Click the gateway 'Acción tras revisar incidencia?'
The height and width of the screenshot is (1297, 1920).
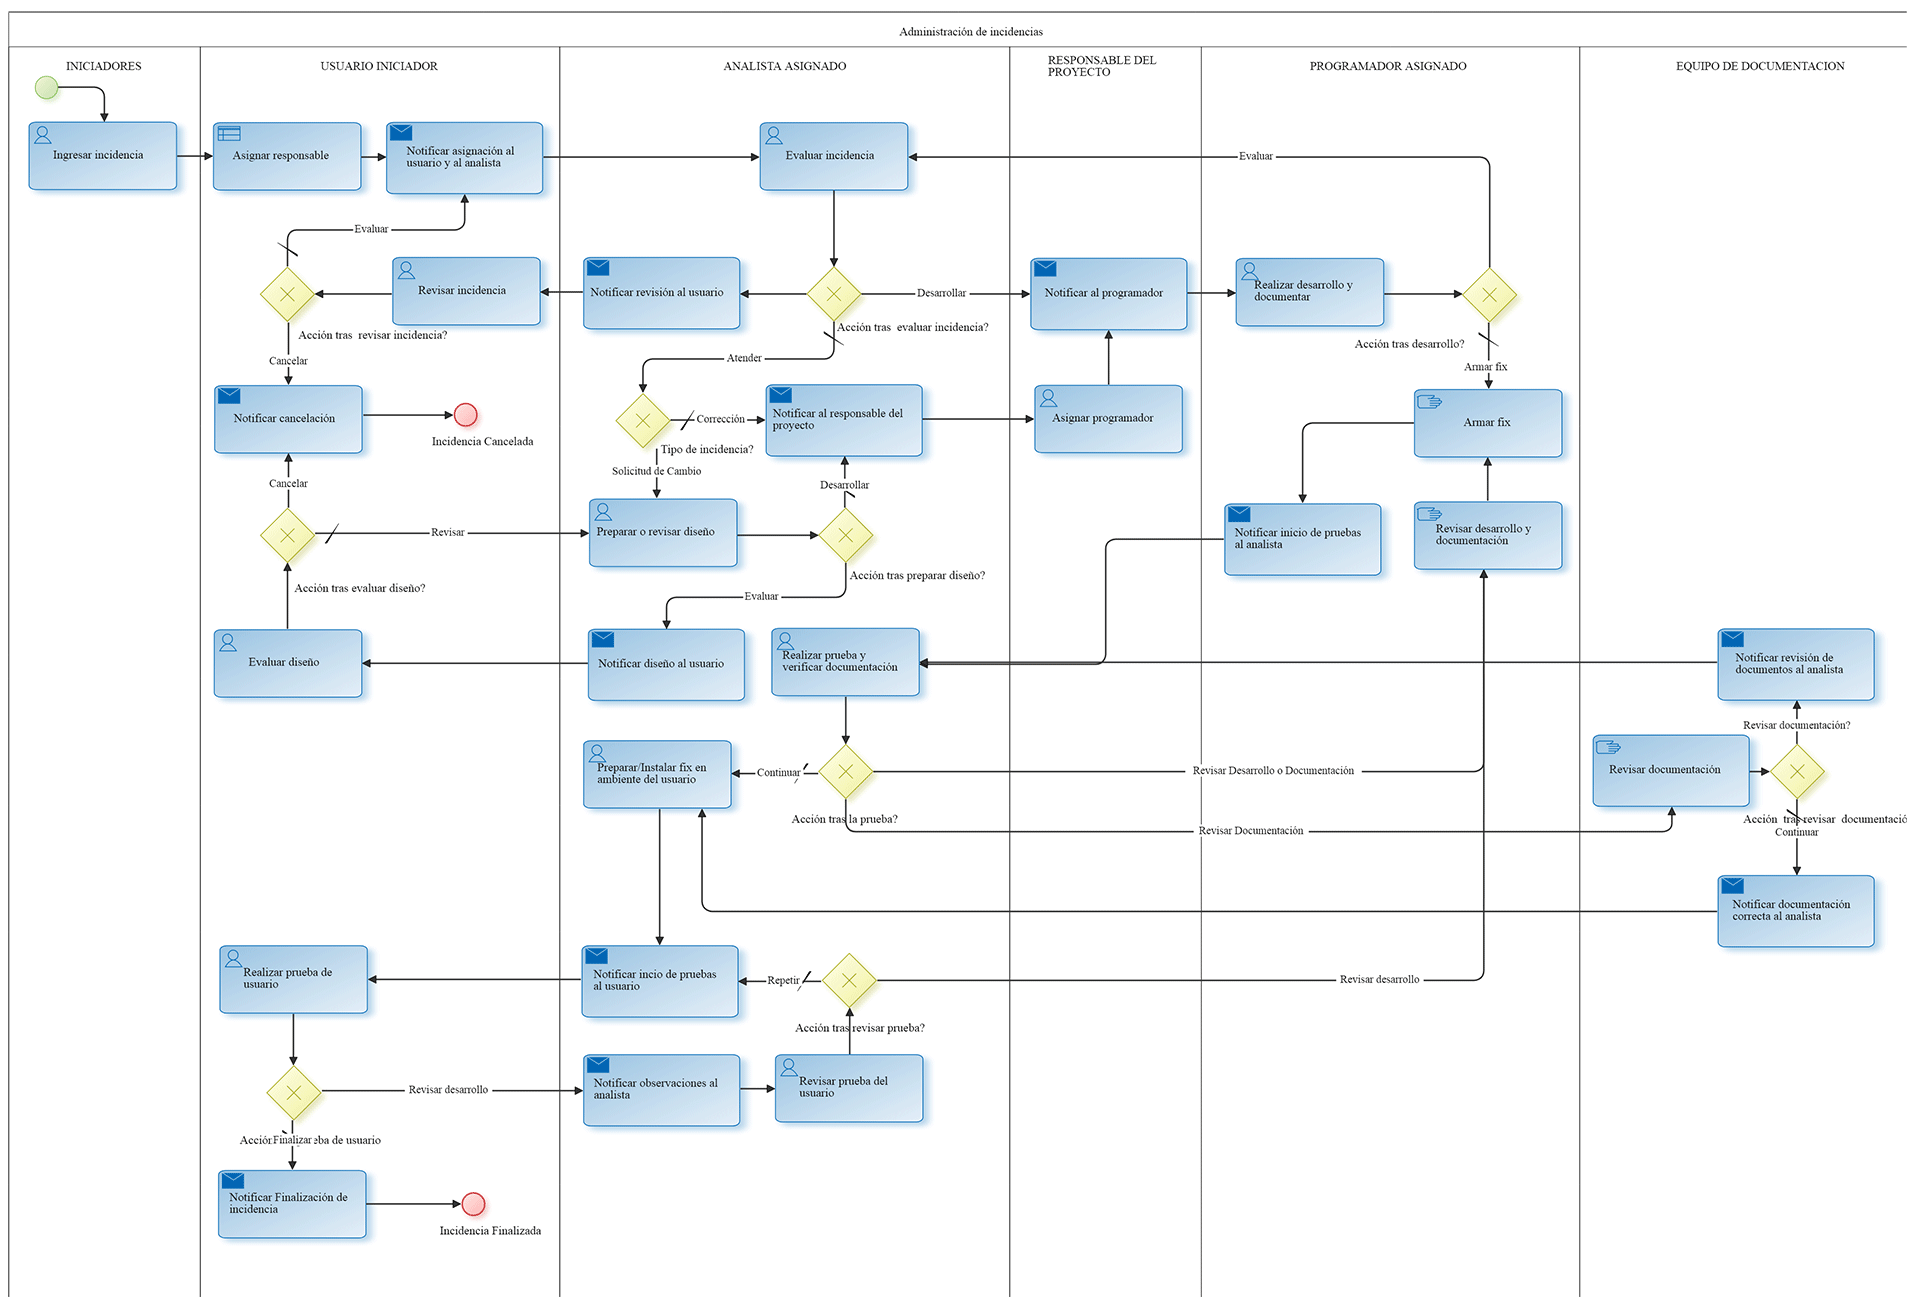pos(287,294)
